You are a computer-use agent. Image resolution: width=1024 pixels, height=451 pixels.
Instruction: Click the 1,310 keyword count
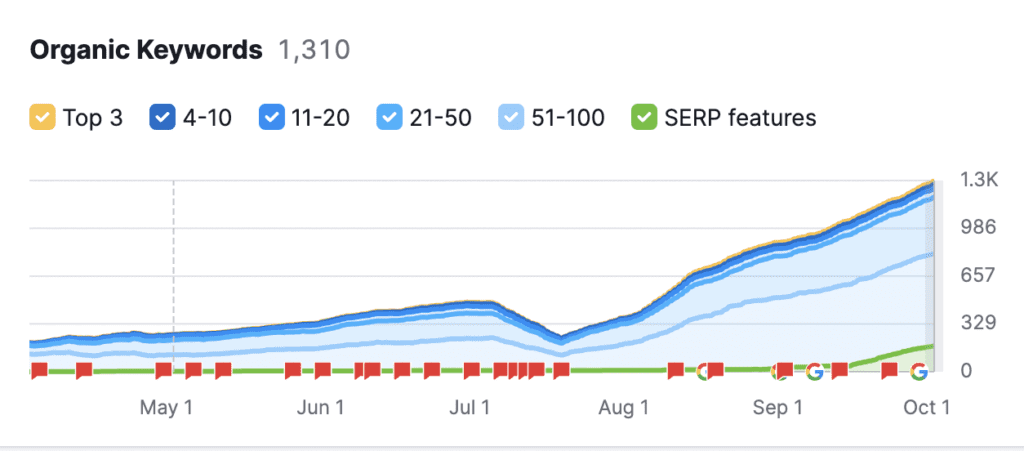(314, 50)
